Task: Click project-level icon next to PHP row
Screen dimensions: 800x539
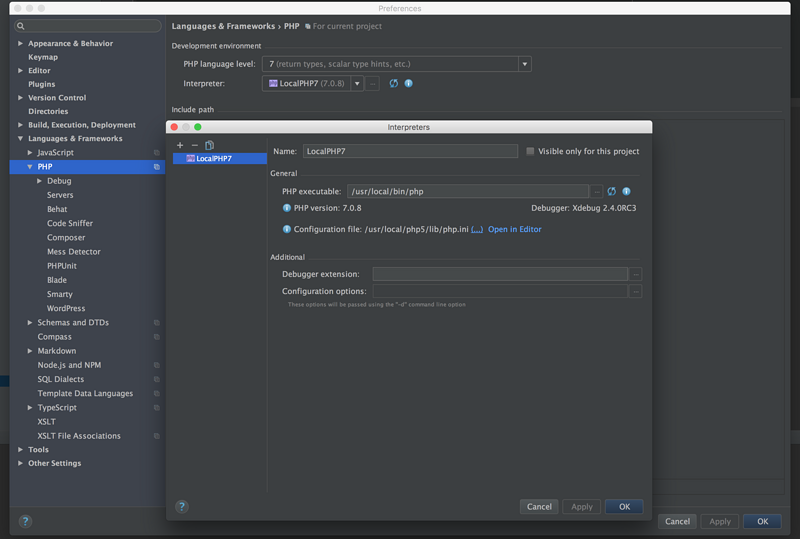Action: tap(157, 167)
